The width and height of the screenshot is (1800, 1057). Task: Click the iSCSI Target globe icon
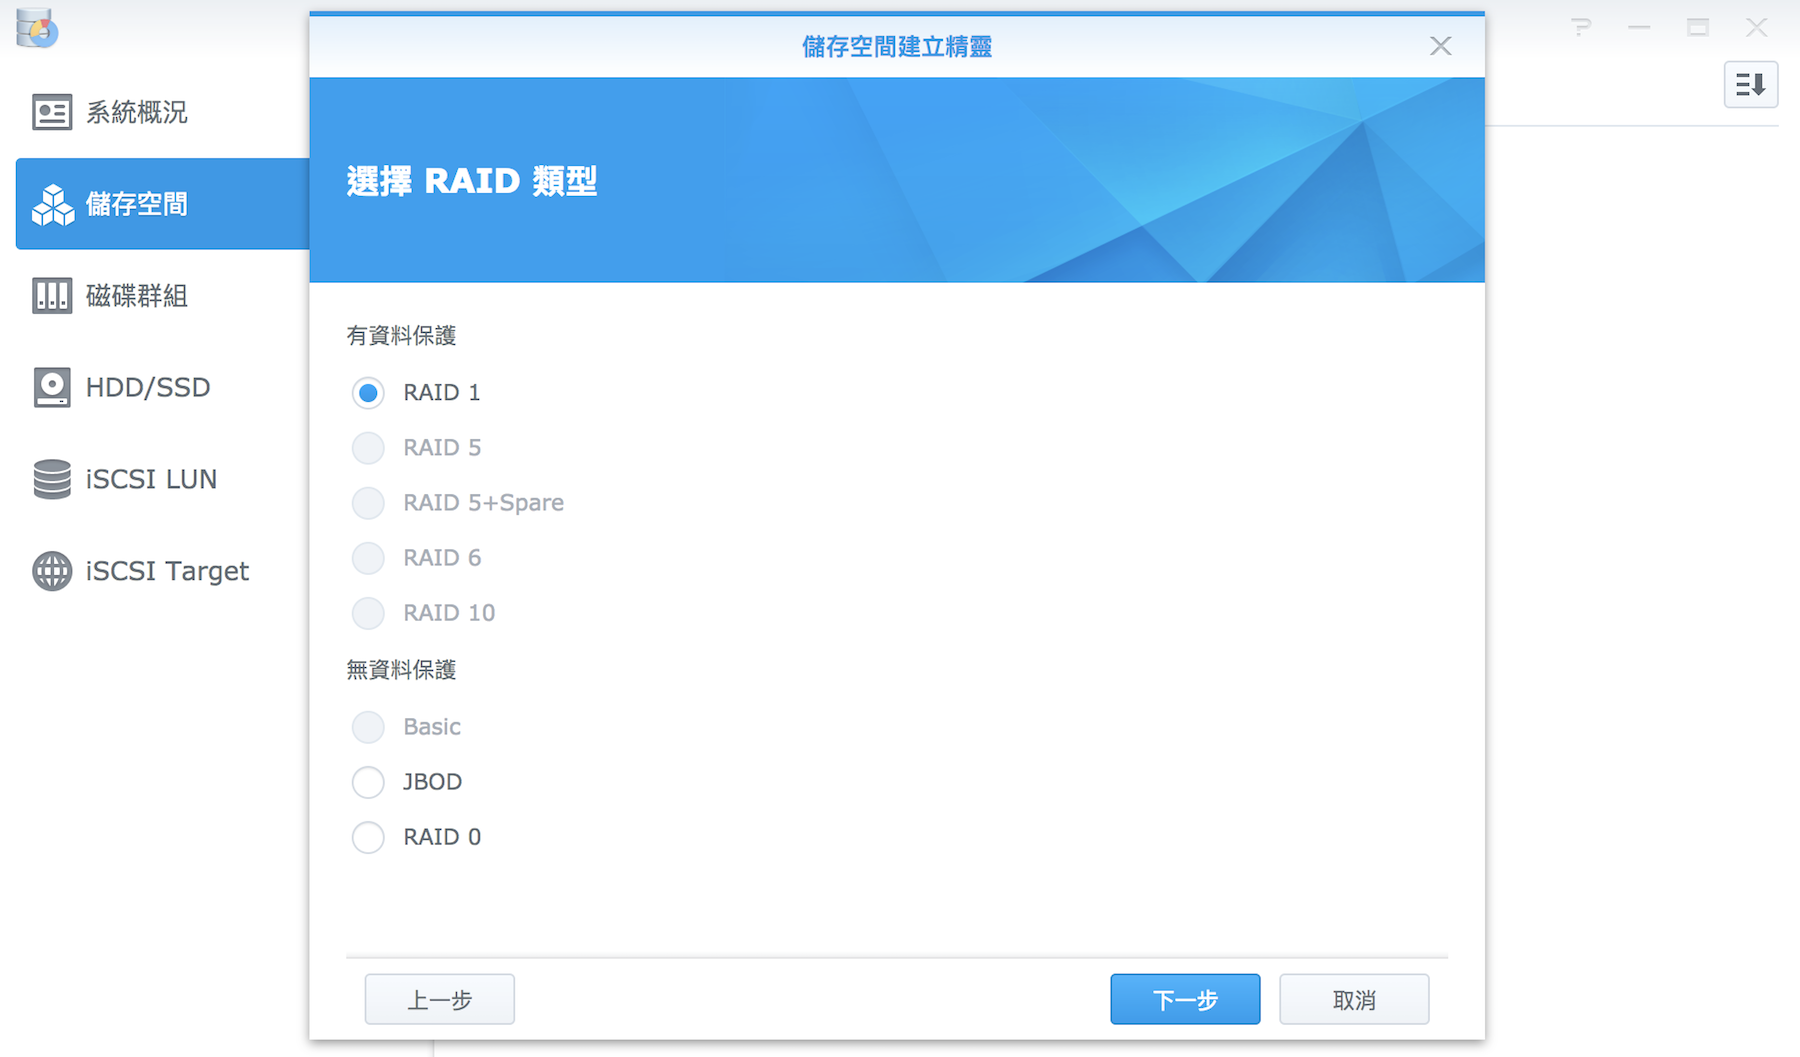point(51,571)
